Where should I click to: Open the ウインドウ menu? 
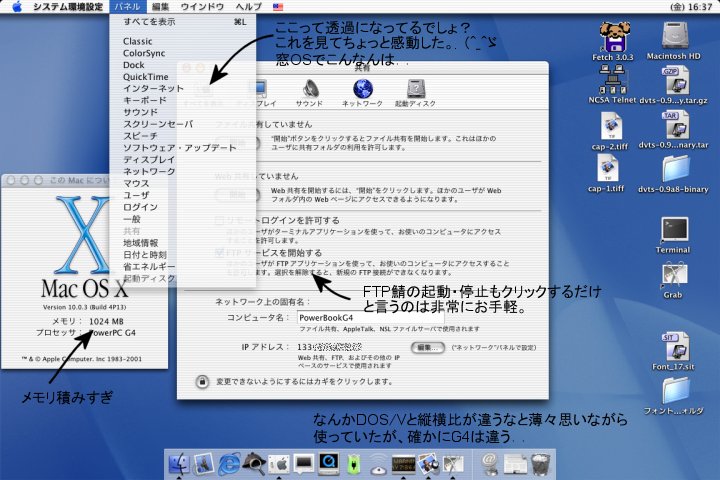tap(202, 6)
